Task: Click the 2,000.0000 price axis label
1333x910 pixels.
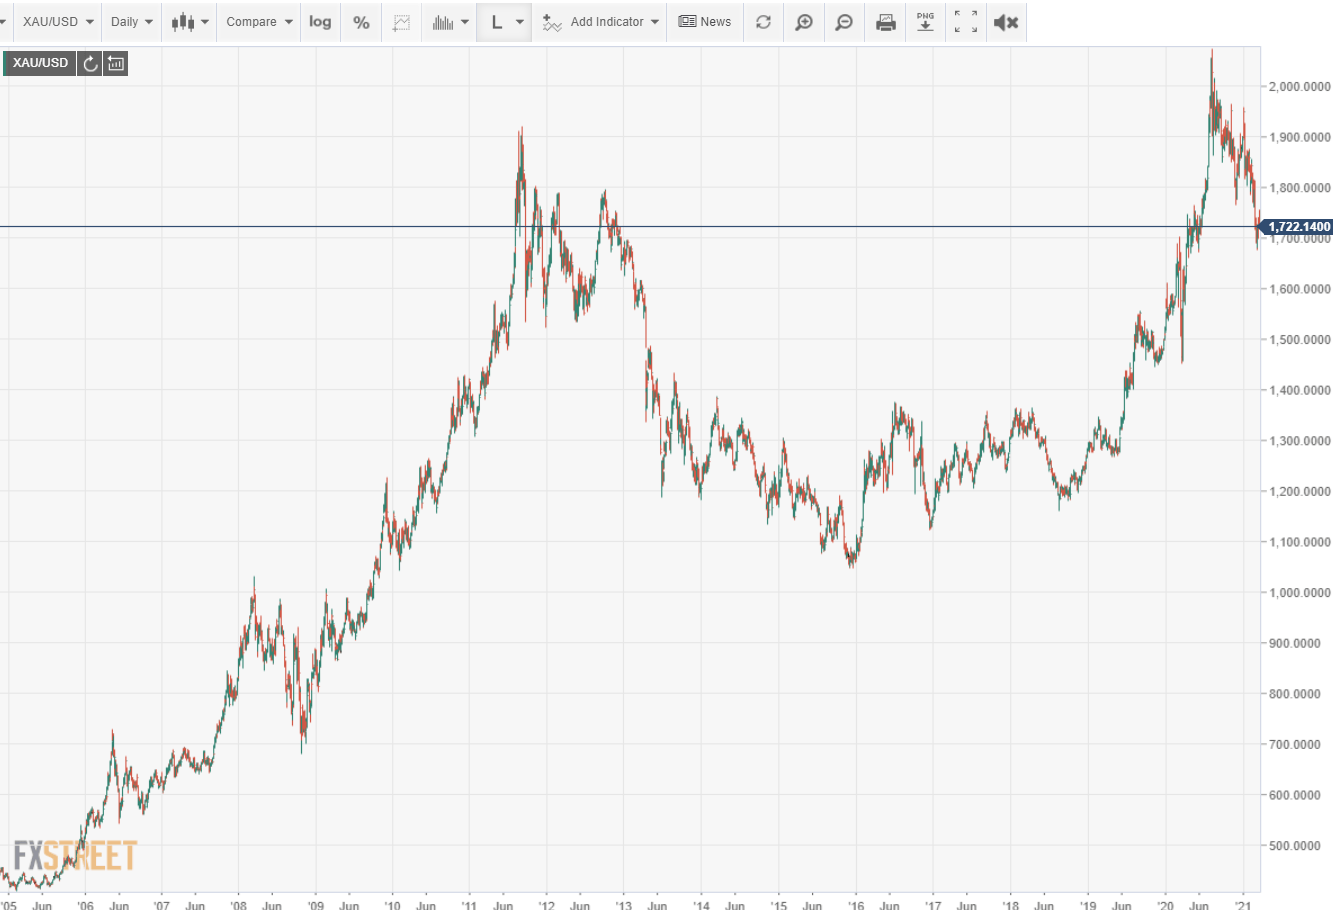Action: tap(1300, 87)
